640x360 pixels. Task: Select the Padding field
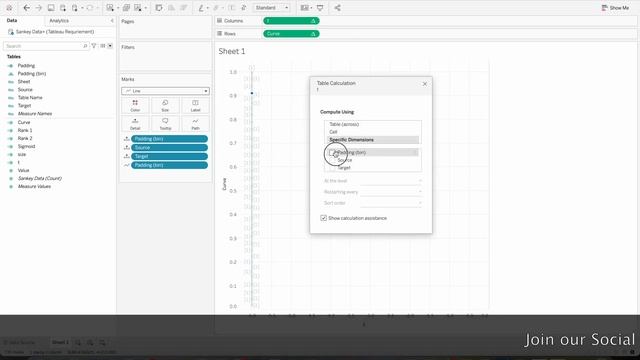[26, 66]
